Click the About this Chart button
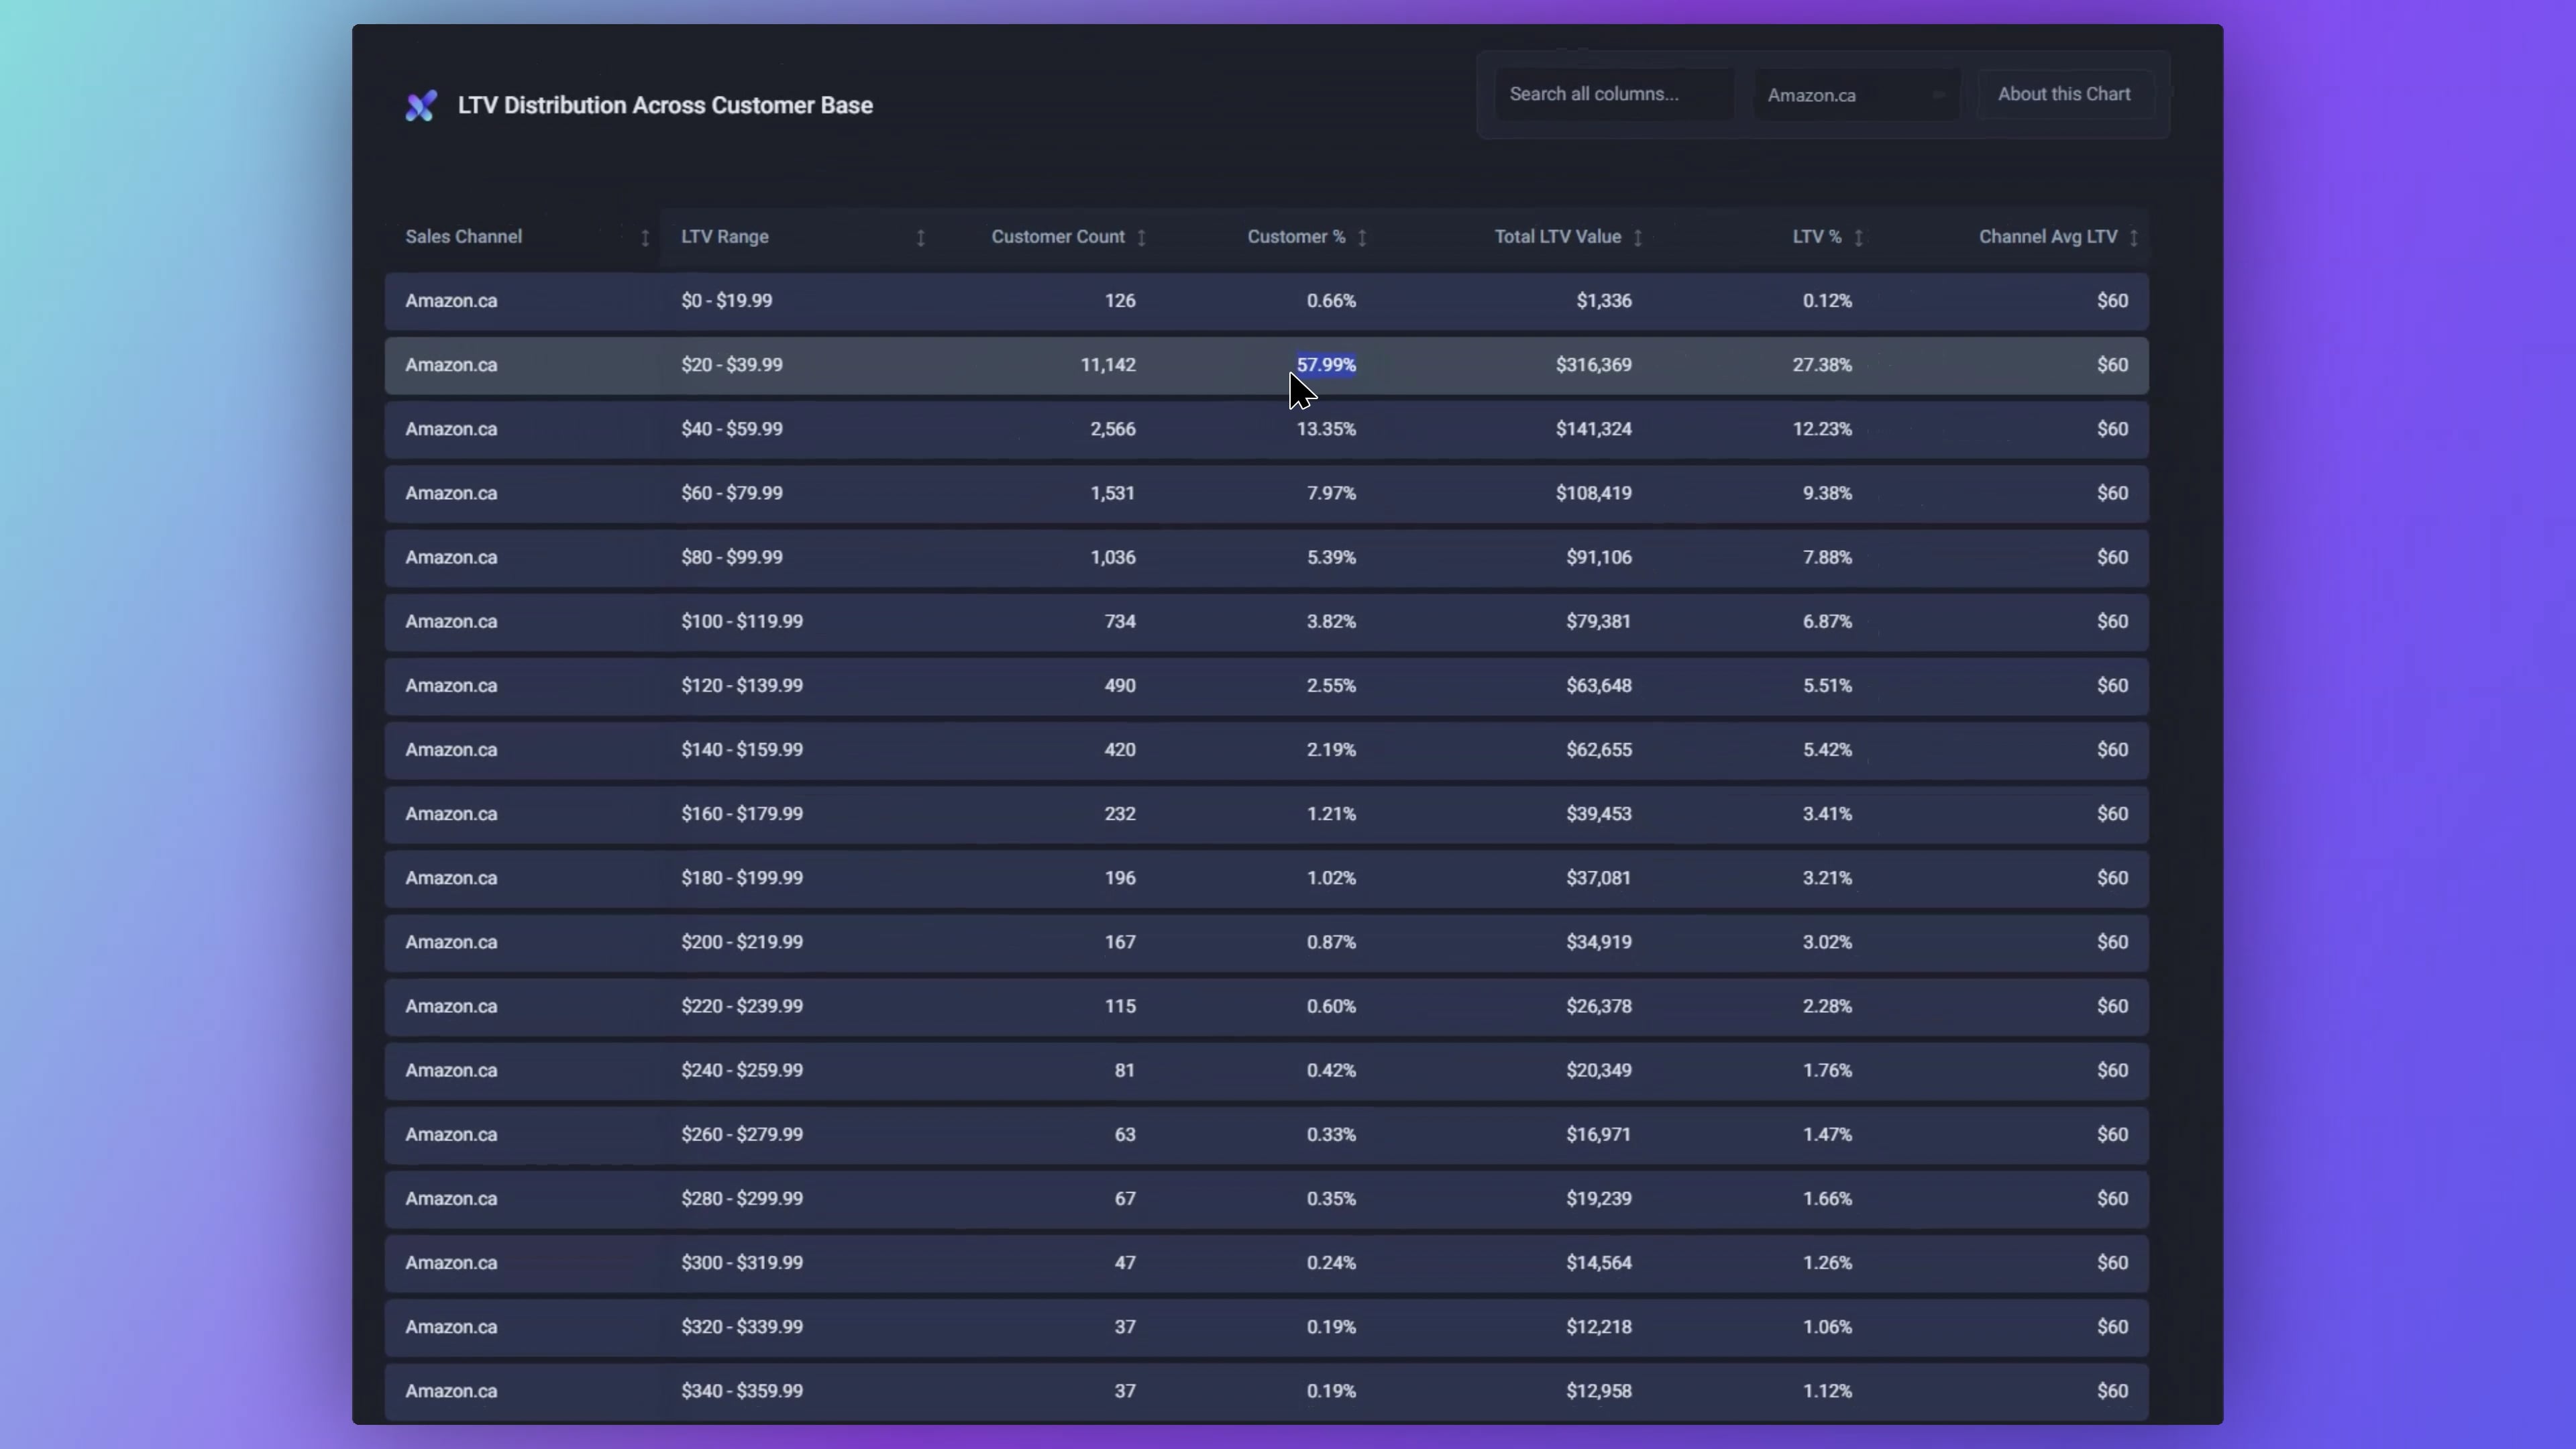The image size is (2576, 1449). coord(2064,94)
